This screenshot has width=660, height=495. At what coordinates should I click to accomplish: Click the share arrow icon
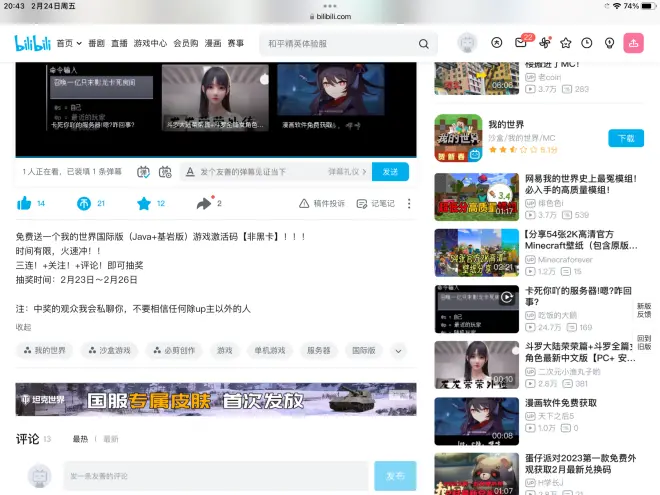(x=204, y=203)
